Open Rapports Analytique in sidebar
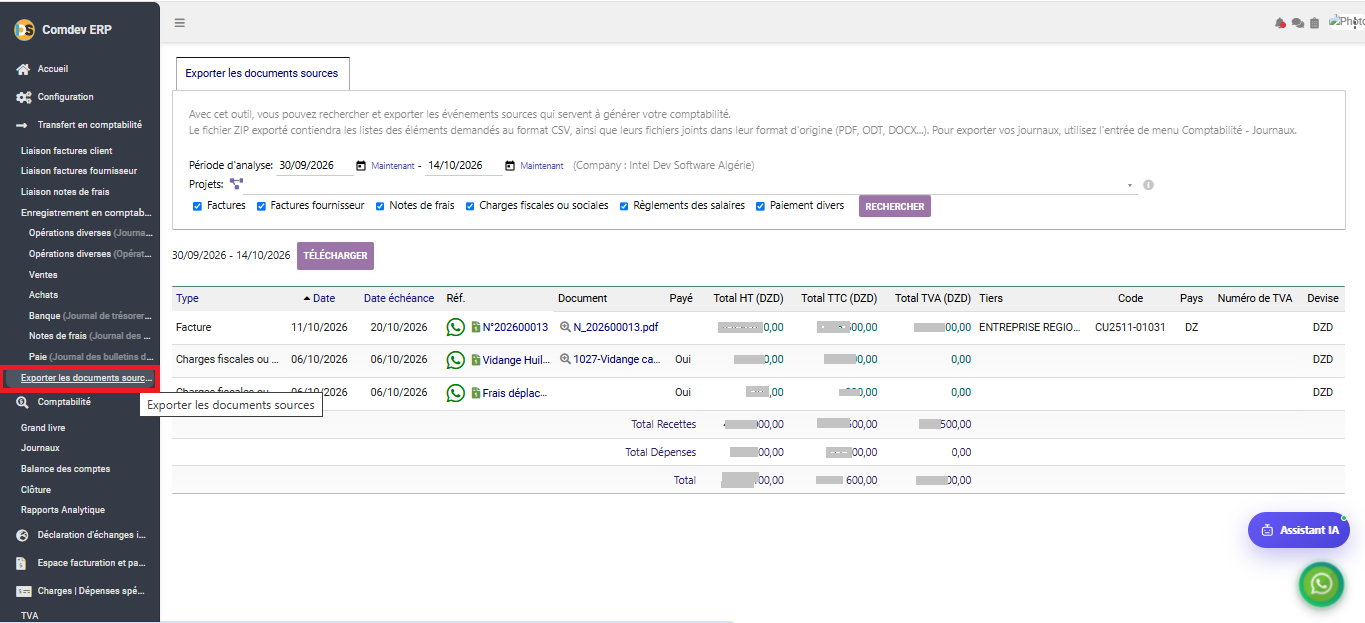1365x623 pixels. 63,510
